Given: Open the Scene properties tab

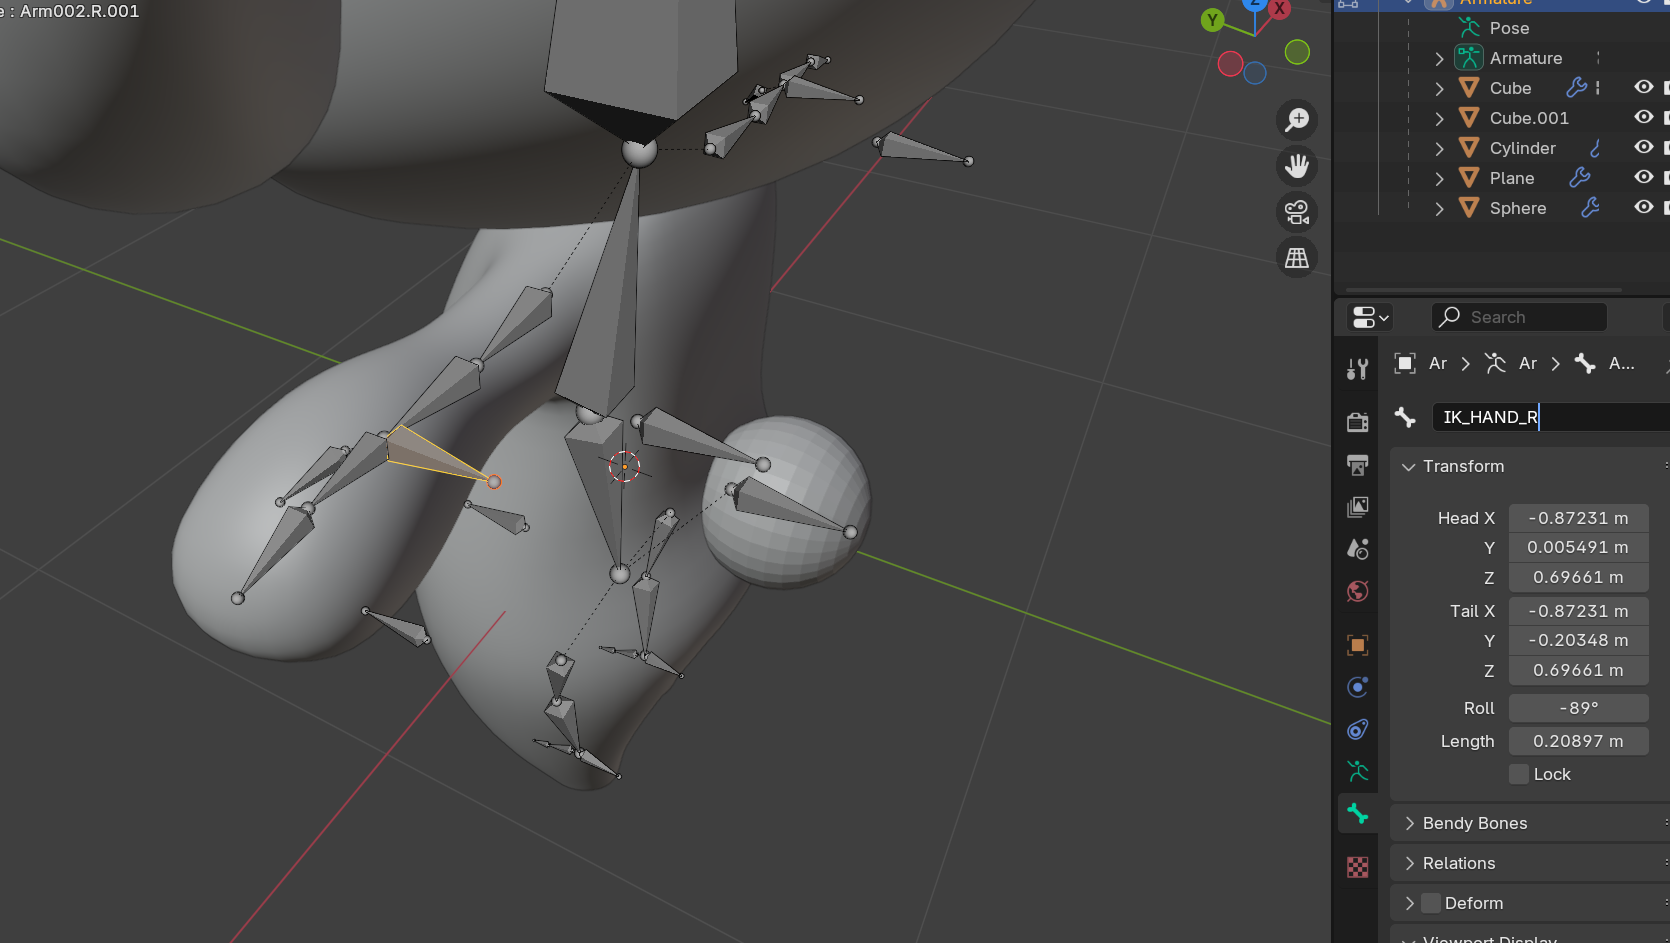Looking at the screenshot, I should click(1357, 549).
